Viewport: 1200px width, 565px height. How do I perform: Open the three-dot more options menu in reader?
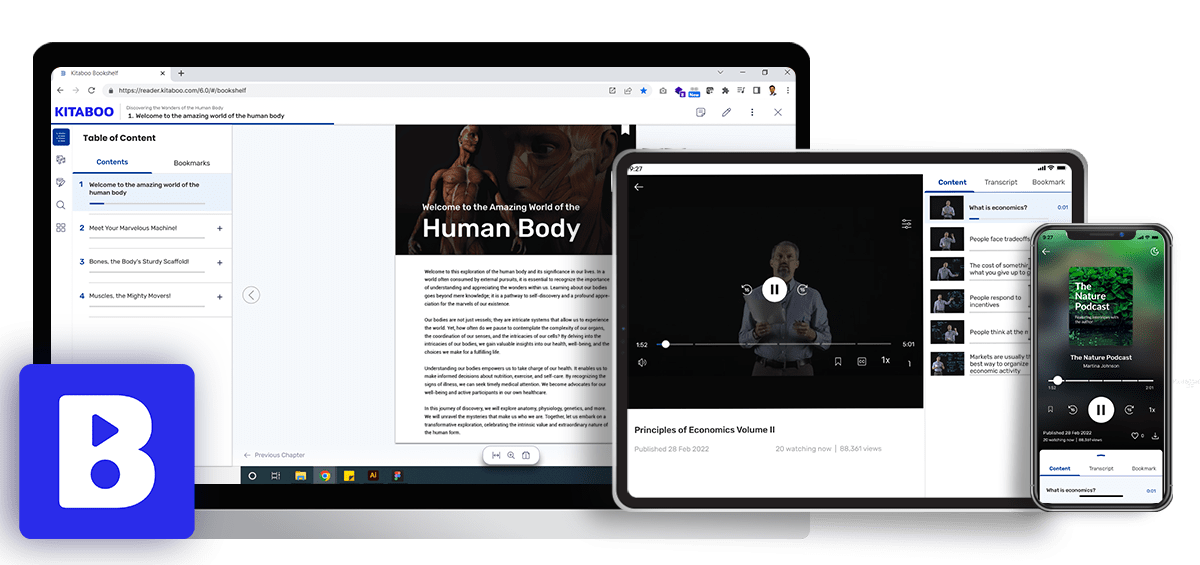click(751, 112)
